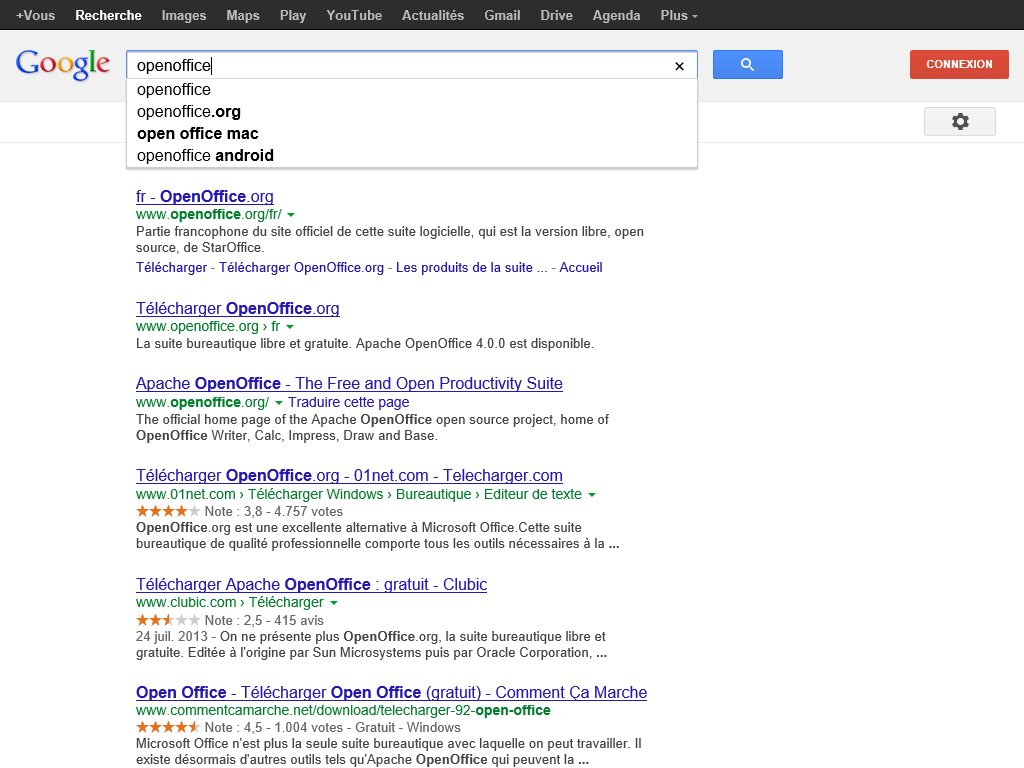The image size is (1024, 768).
Task: Open YouTube from the top bar
Action: pyautogui.click(x=354, y=15)
